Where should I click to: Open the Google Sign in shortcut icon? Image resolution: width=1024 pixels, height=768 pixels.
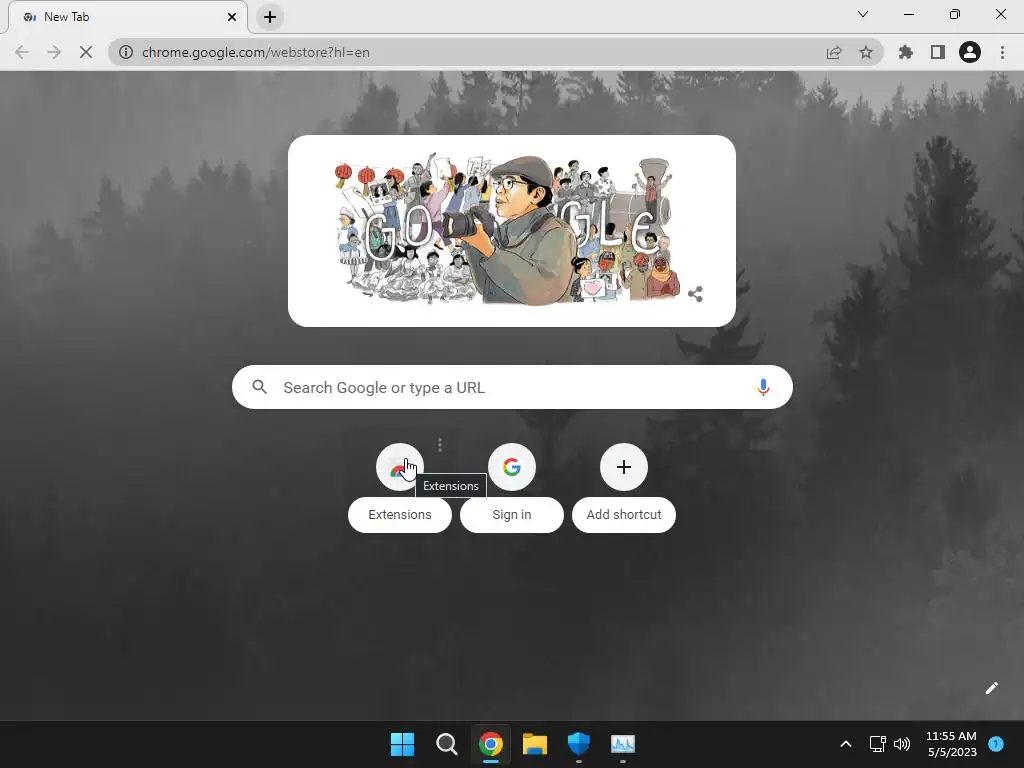click(x=512, y=467)
